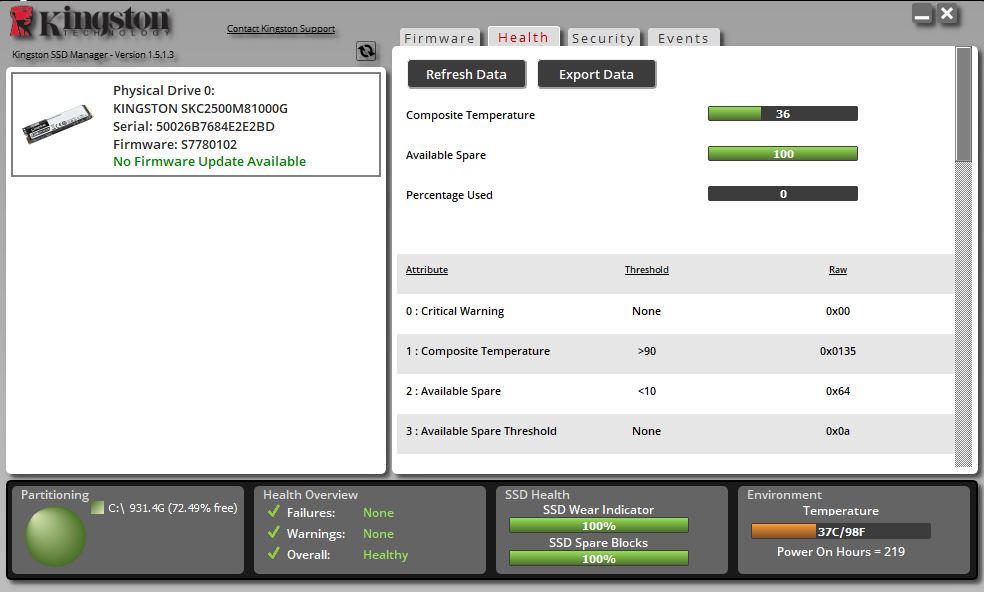The width and height of the screenshot is (984, 592).
Task: Click the C: partition color legend square
Action: 97,508
